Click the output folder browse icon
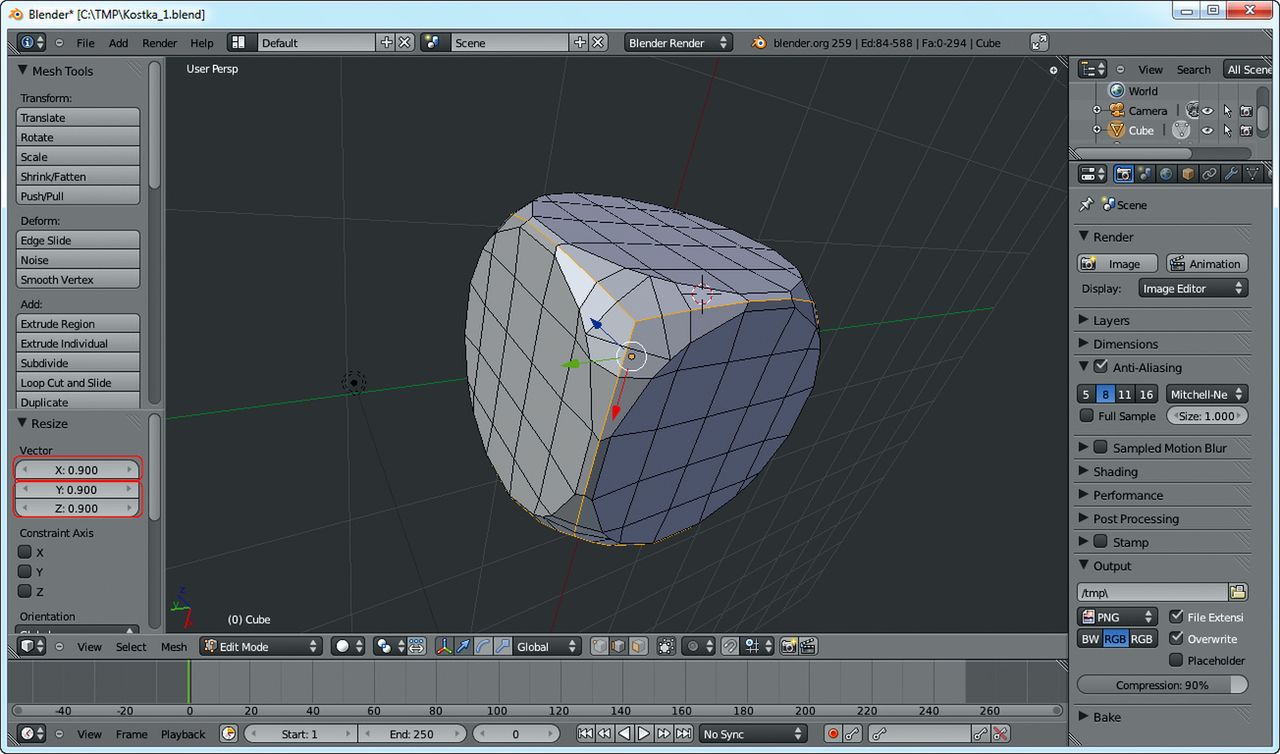 (x=1238, y=592)
